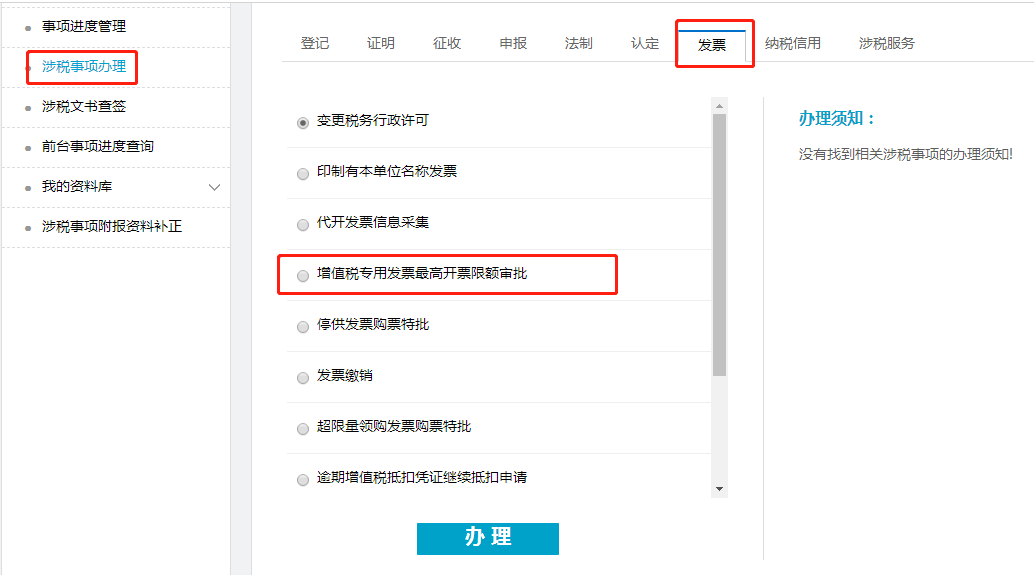The height and width of the screenshot is (575, 1034).
Task: Open 事项进度管理 sidebar item
Action: (84, 26)
